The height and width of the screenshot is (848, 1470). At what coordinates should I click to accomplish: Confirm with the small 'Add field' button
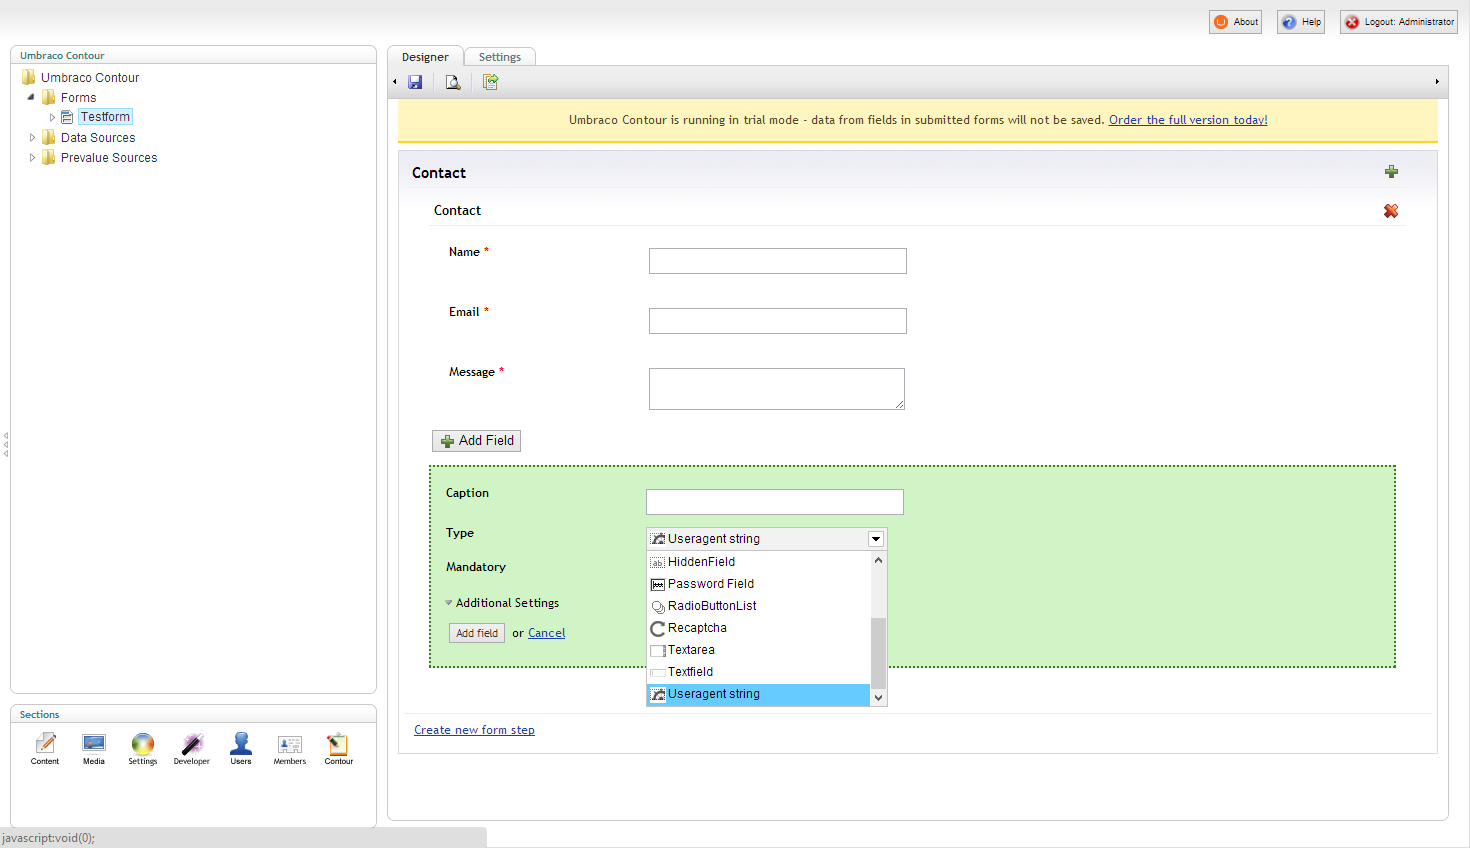(477, 633)
